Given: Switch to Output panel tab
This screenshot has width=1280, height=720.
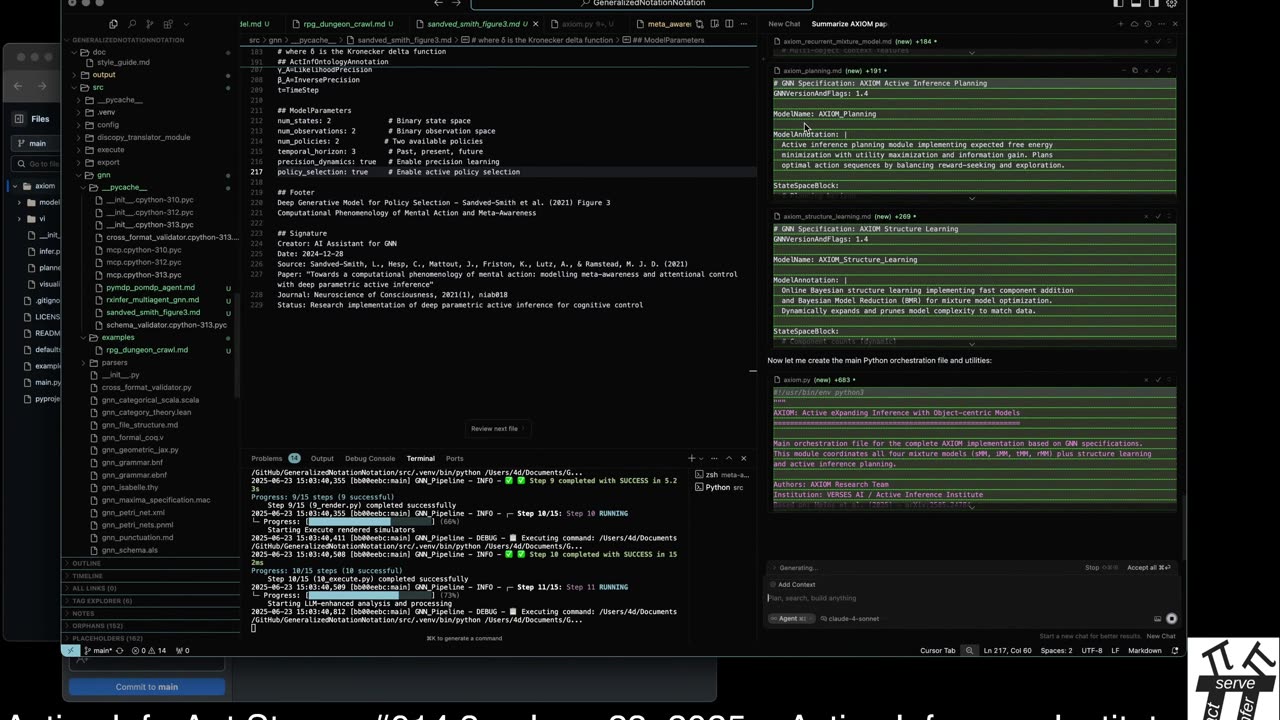Looking at the screenshot, I should [322, 458].
